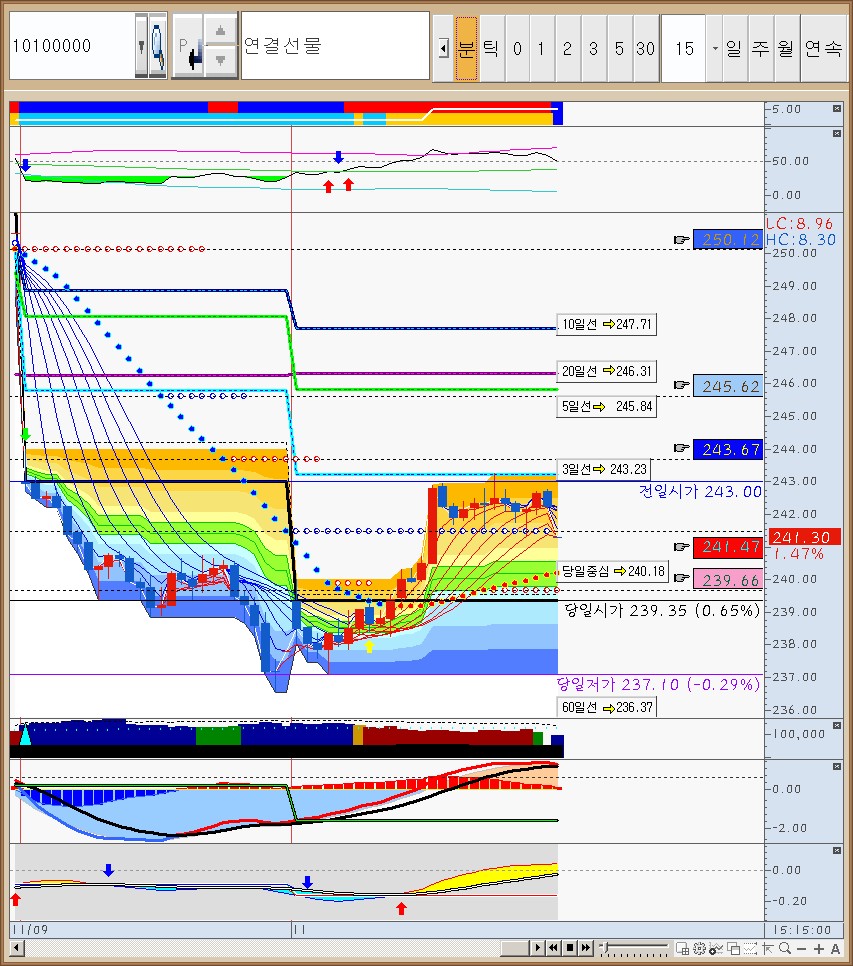Close the top indicator panel
The image size is (853, 966).
(837, 108)
